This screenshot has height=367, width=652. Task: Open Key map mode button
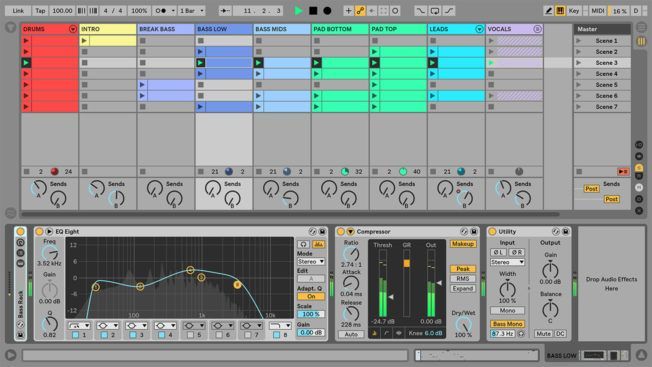[574, 11]
